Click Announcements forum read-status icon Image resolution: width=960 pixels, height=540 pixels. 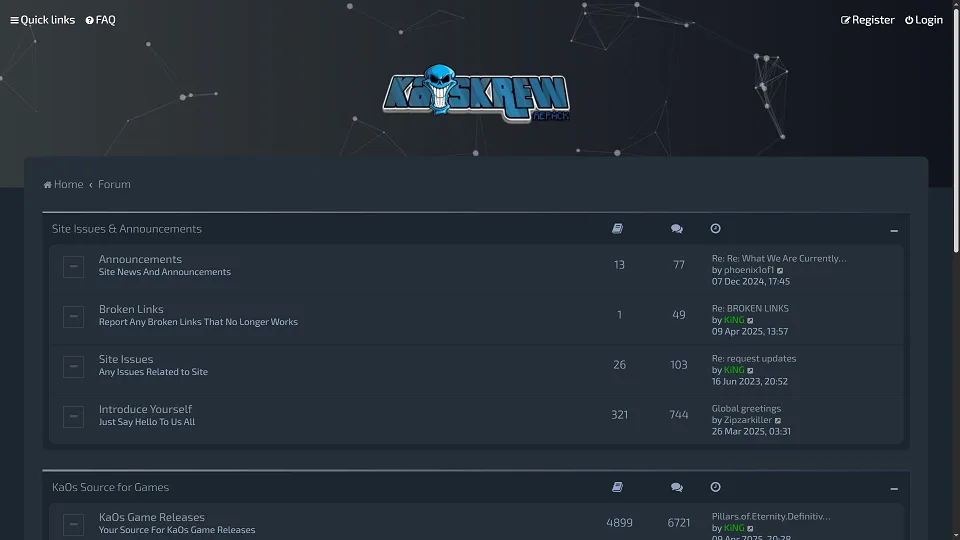73,266
